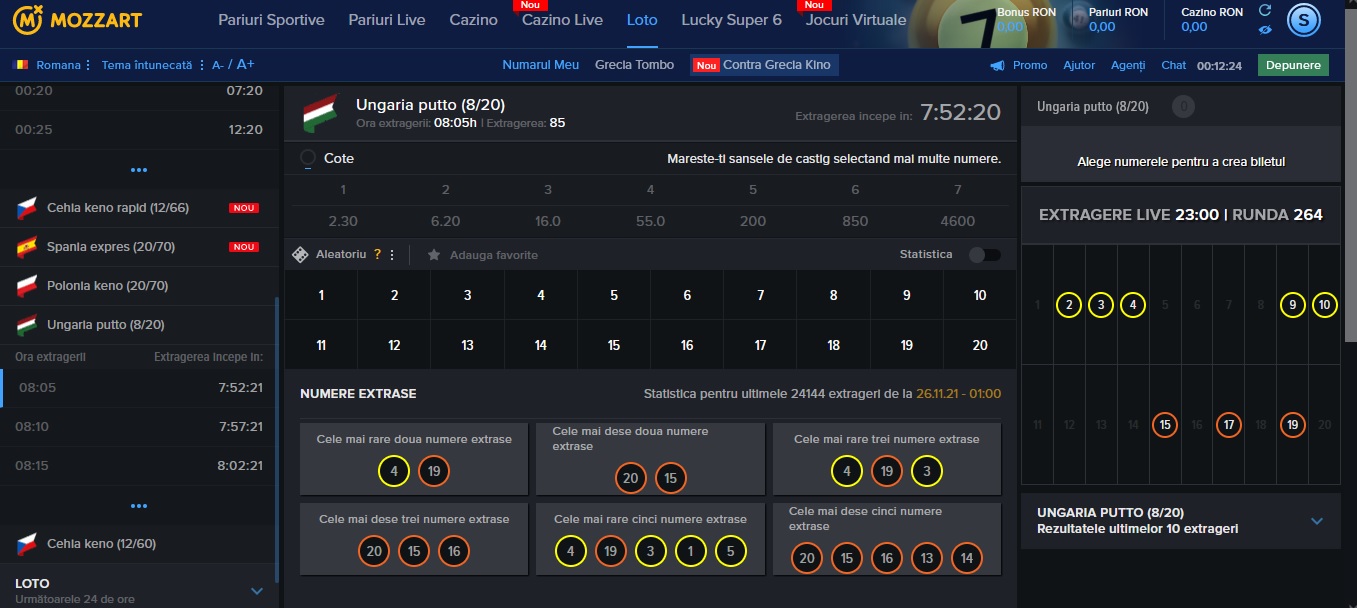Click the Cehia keno (12/60) flag icon
This screenshot has width=1357, height=608.
click(x=27, y=544)
